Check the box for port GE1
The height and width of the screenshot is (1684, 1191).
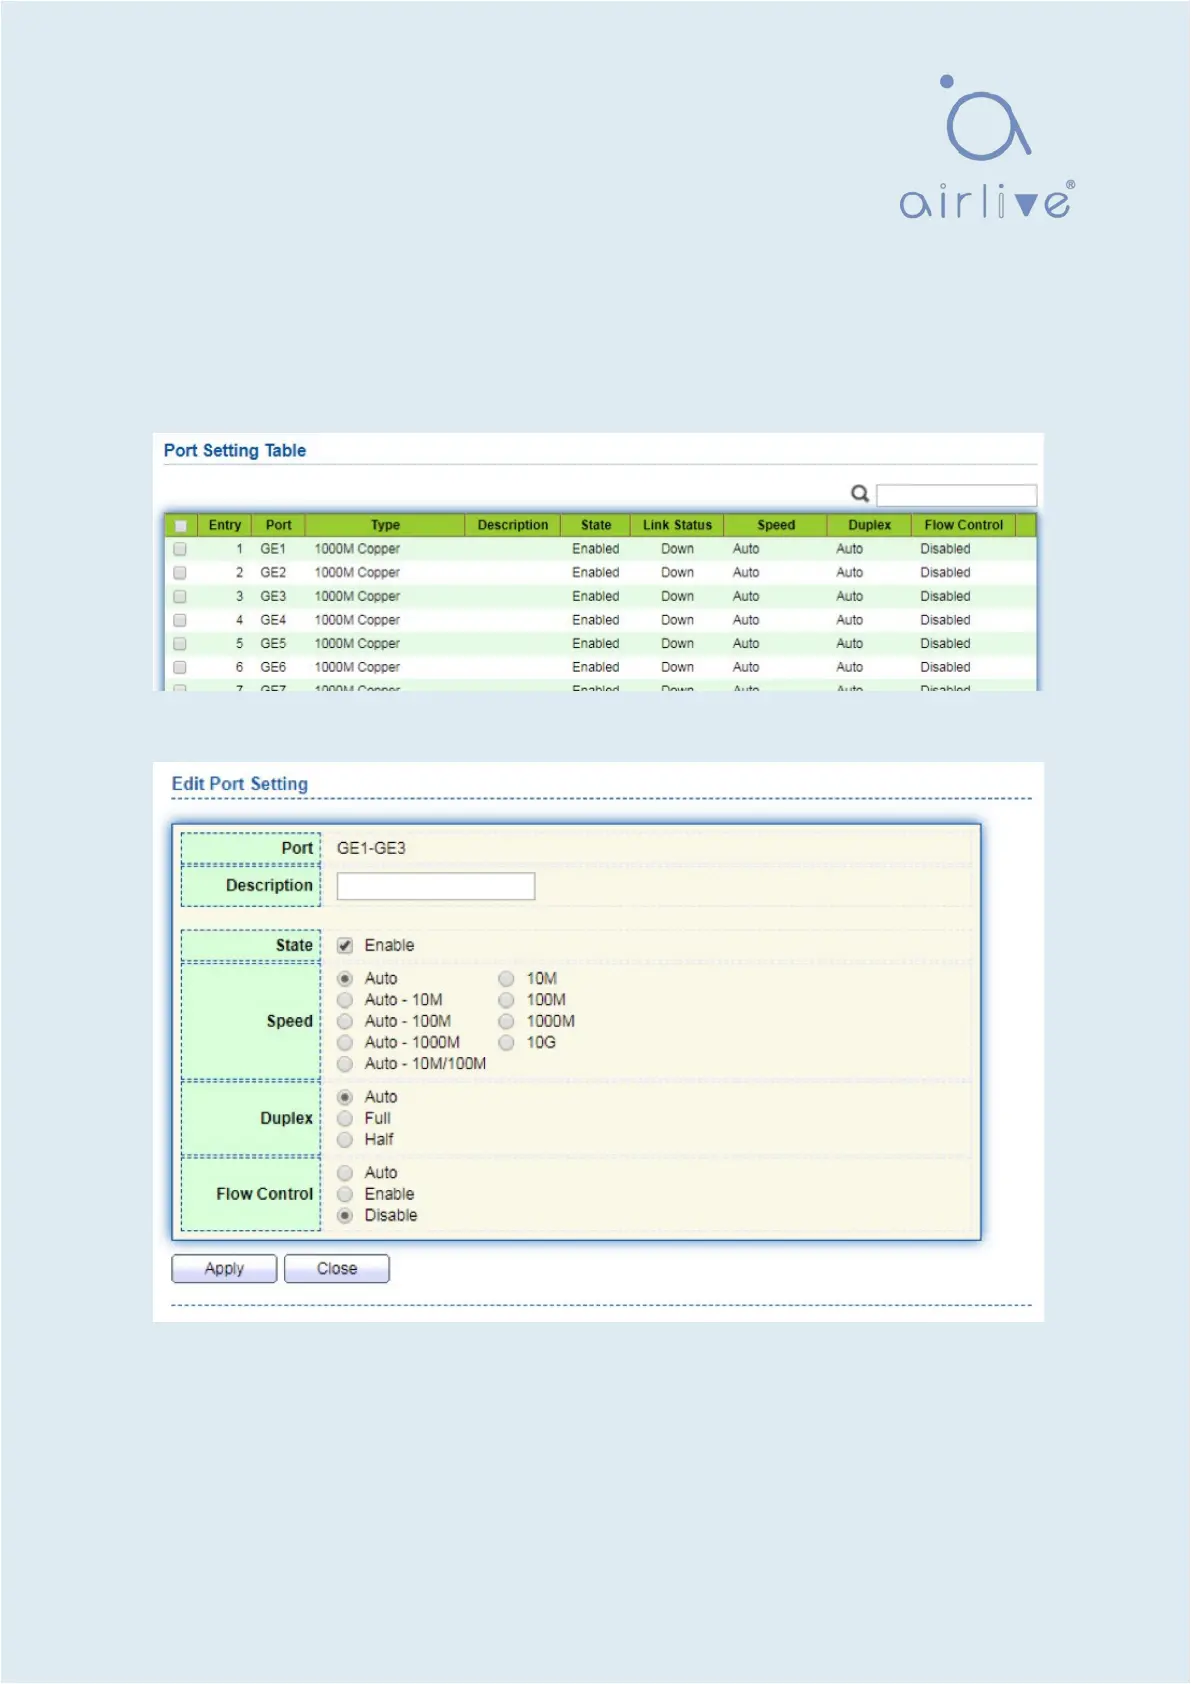coord(180,549)
